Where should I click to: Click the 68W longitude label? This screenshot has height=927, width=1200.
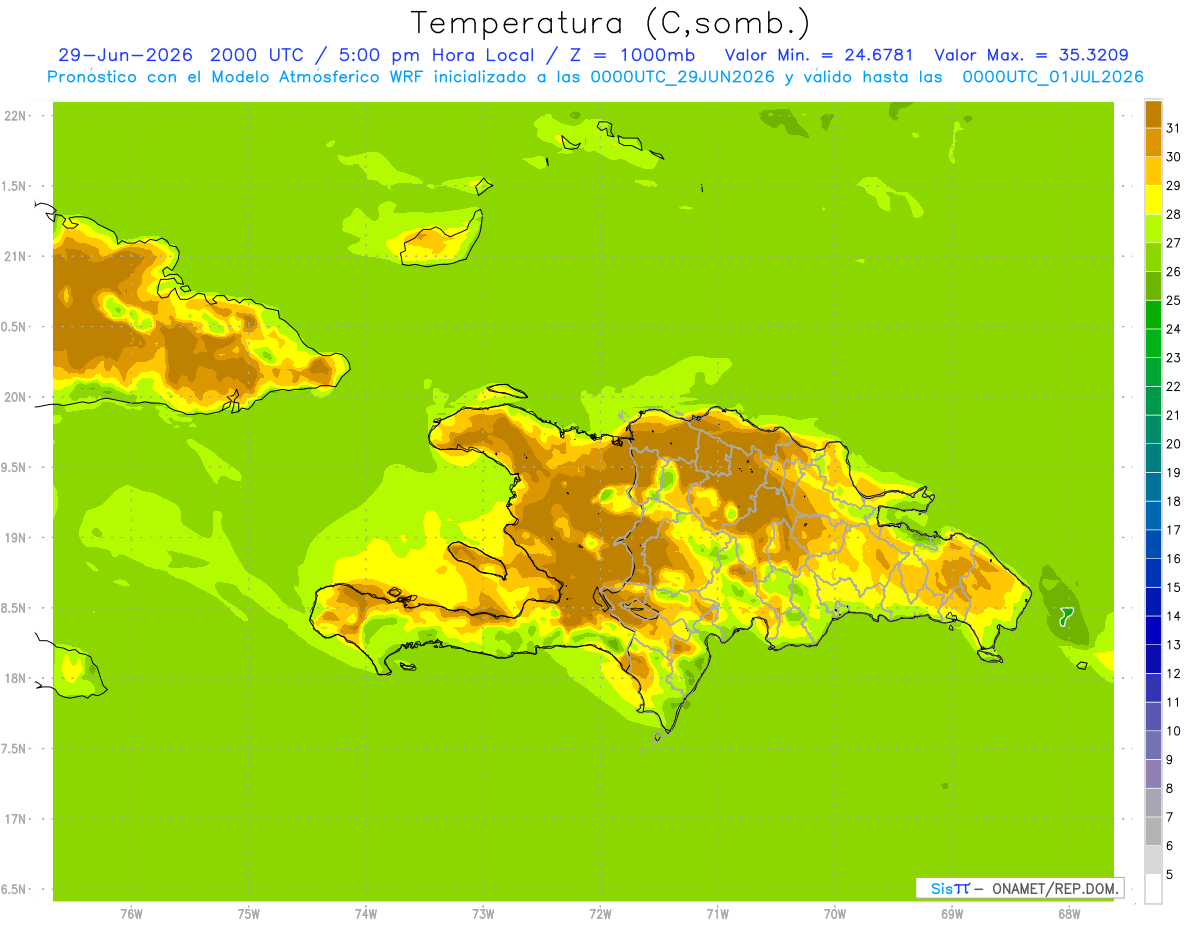coord(1069,914)
